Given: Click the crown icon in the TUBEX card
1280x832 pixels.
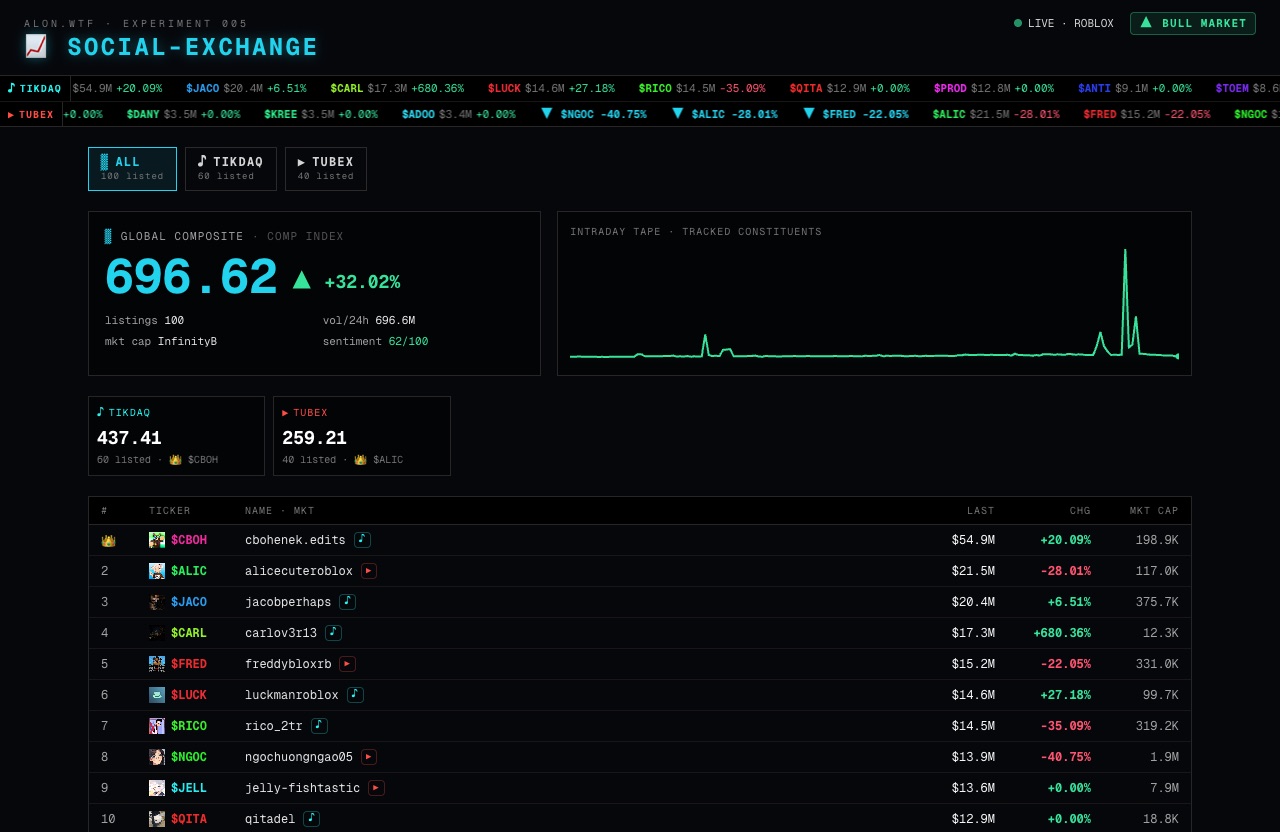Looking at the screenshot, I should click(361, 460).
